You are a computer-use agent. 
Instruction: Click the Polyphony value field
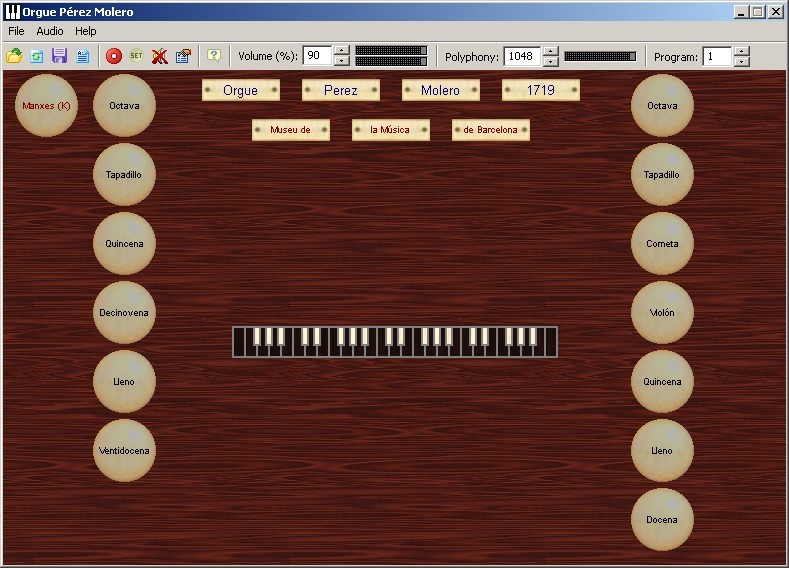tap(523, 56)
